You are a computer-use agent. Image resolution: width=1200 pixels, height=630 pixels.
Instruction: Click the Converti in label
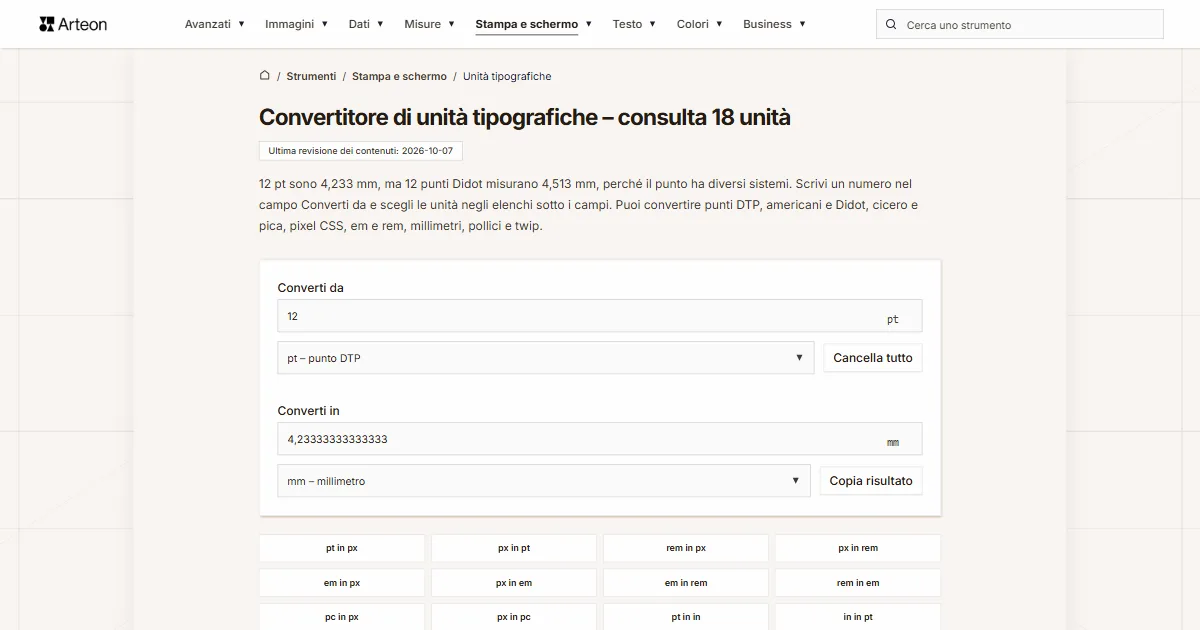coord(308,411)
